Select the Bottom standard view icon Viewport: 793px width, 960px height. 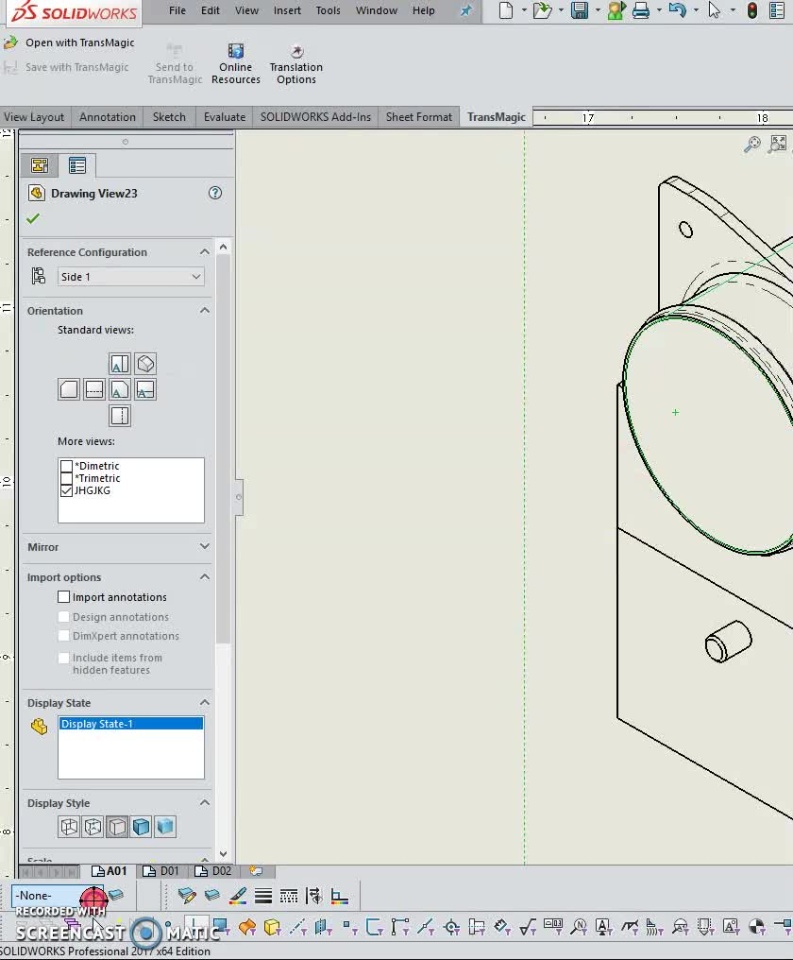[119, 416]
